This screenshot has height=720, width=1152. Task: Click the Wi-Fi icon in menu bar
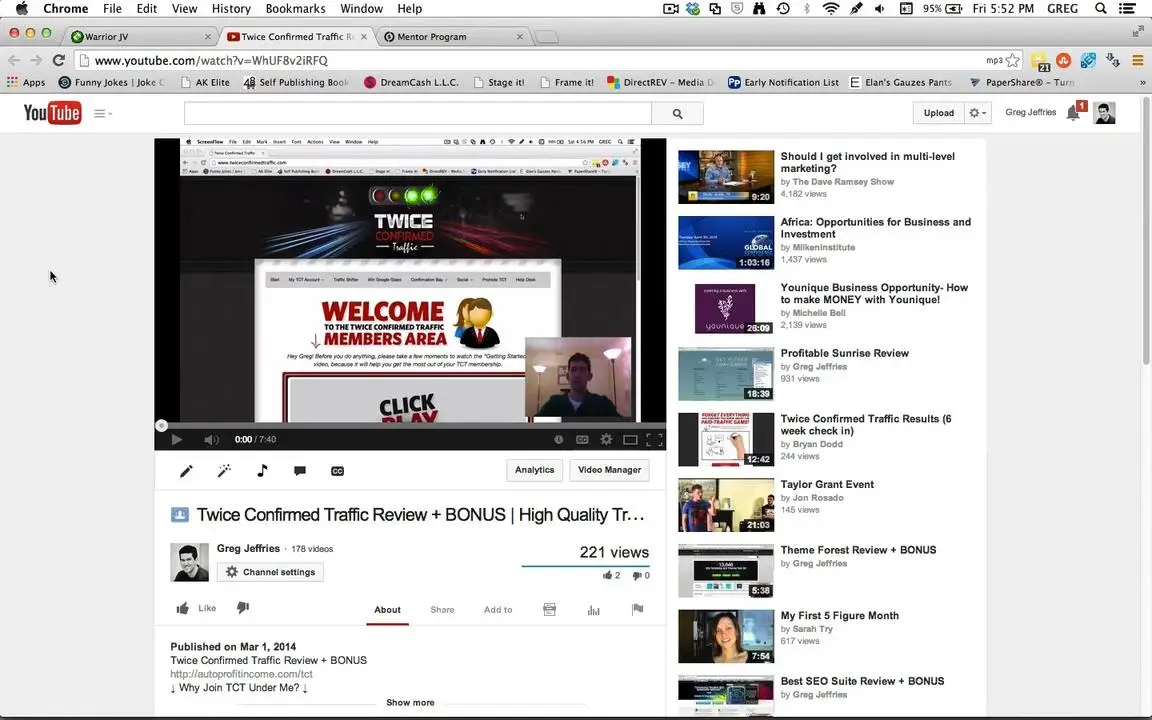(x=831, y=8)
